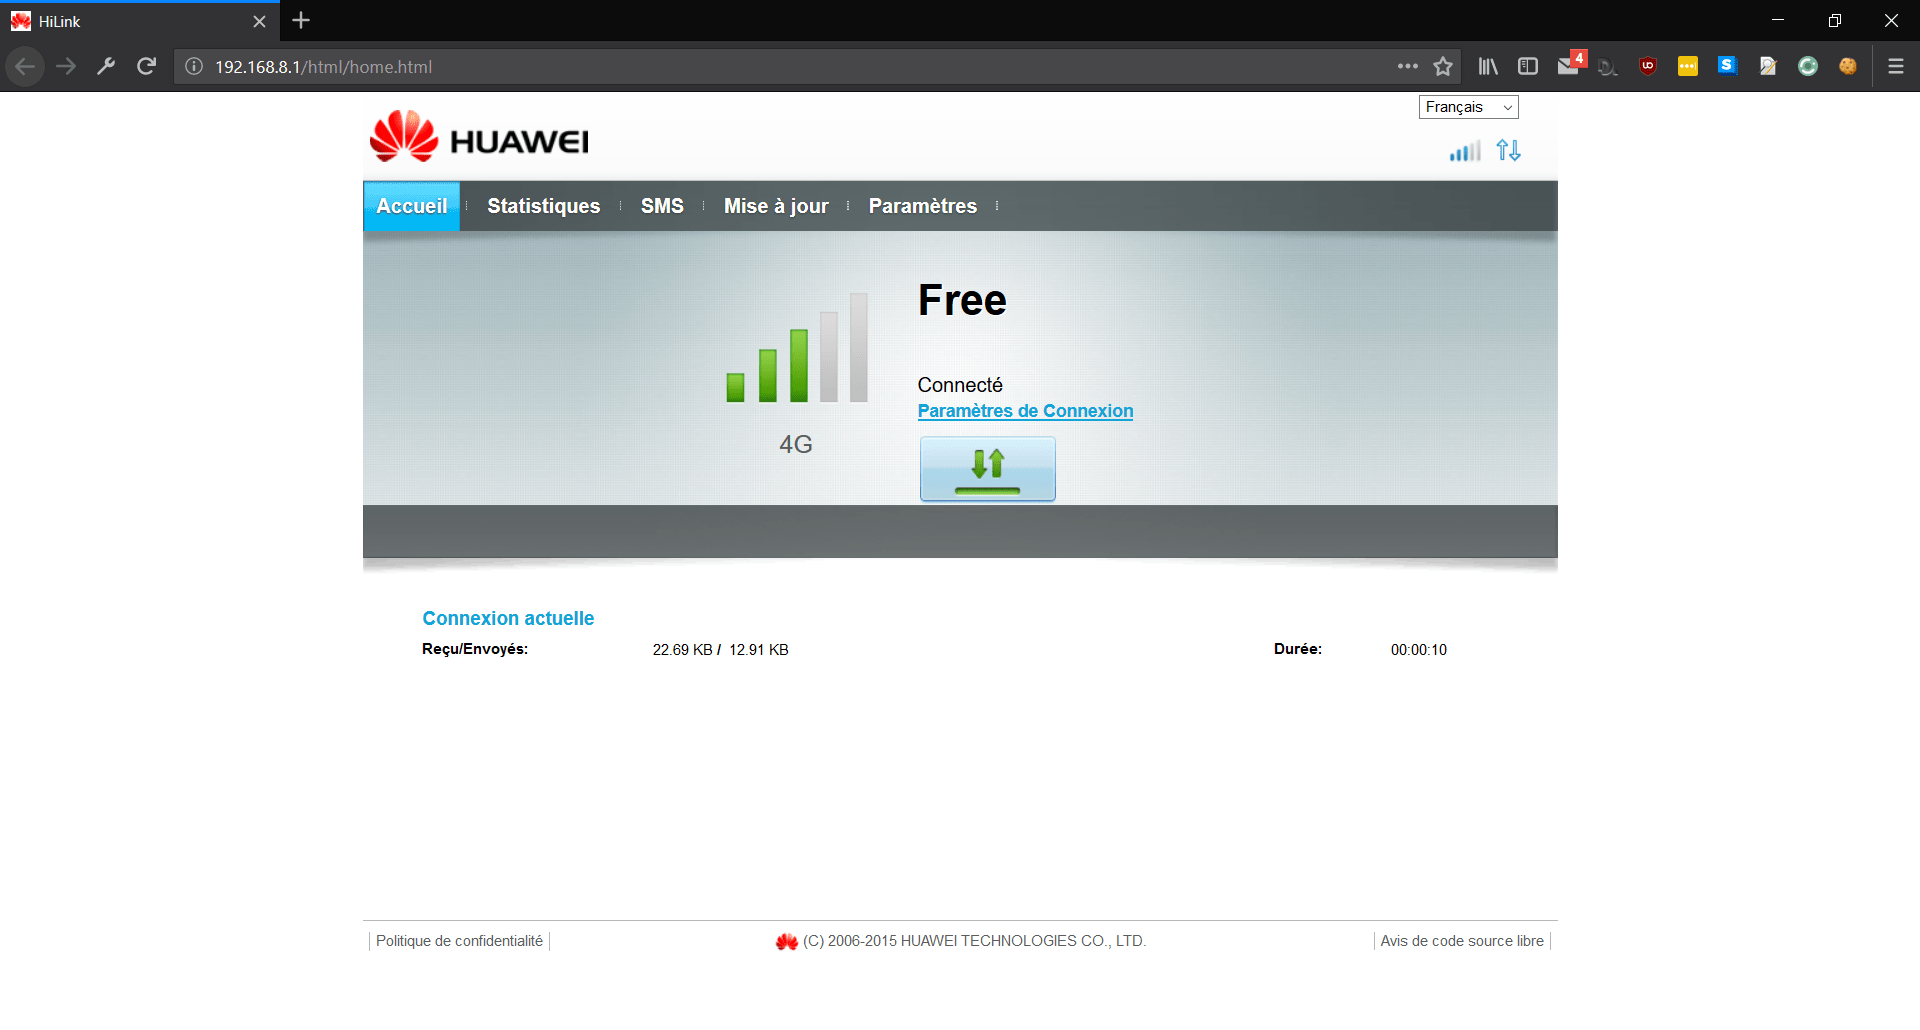The width and height of the screenshot is (1920, 1030).
Task: Go to the Mise à jour tab
Action: tap(776, 206)
